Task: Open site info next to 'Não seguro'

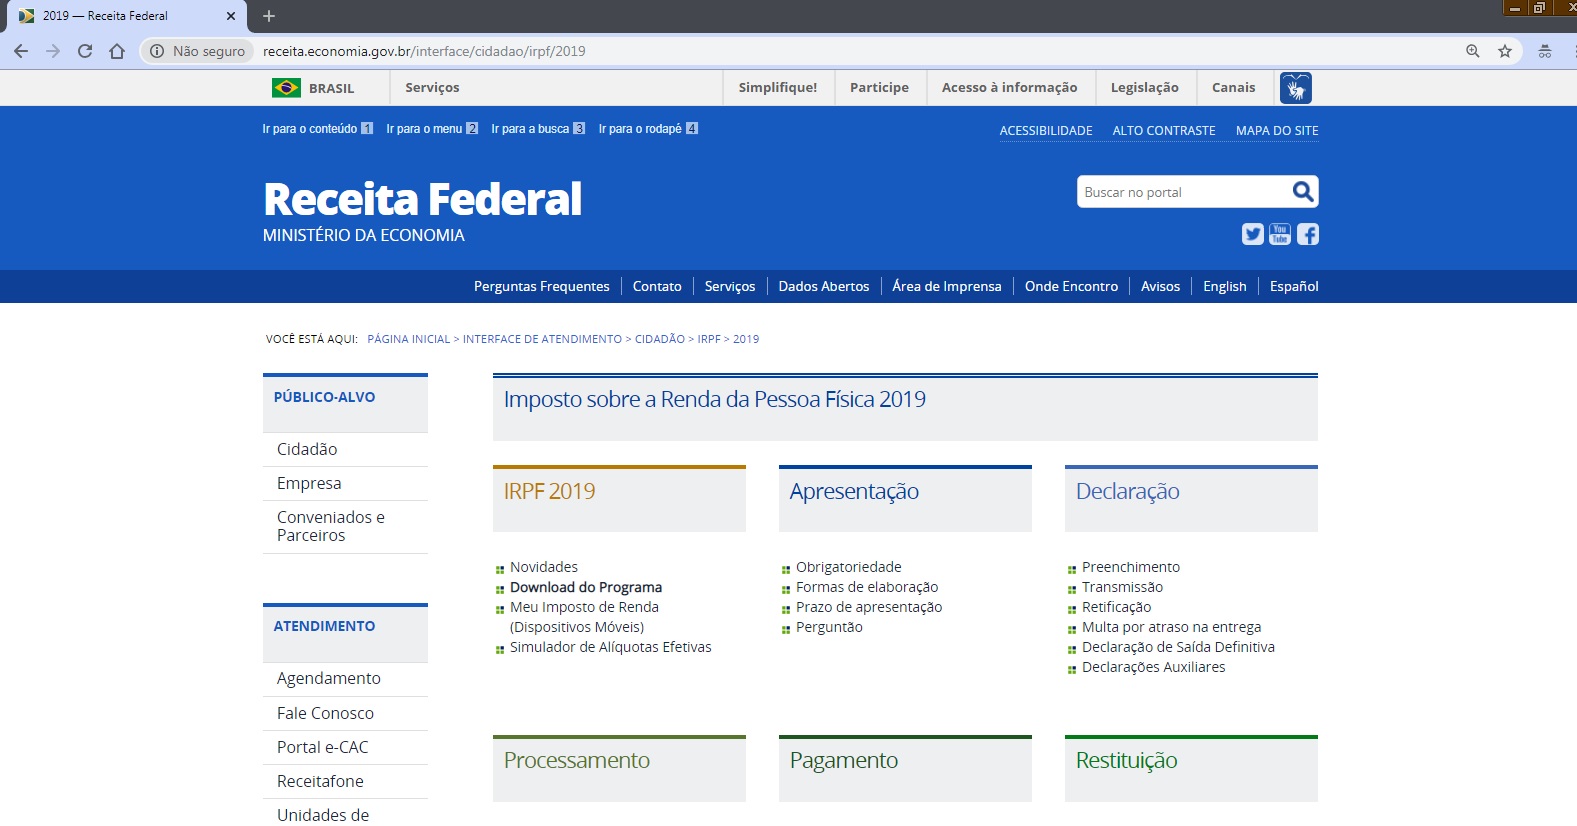Action: pyautogui.click(x=157, y=51)
